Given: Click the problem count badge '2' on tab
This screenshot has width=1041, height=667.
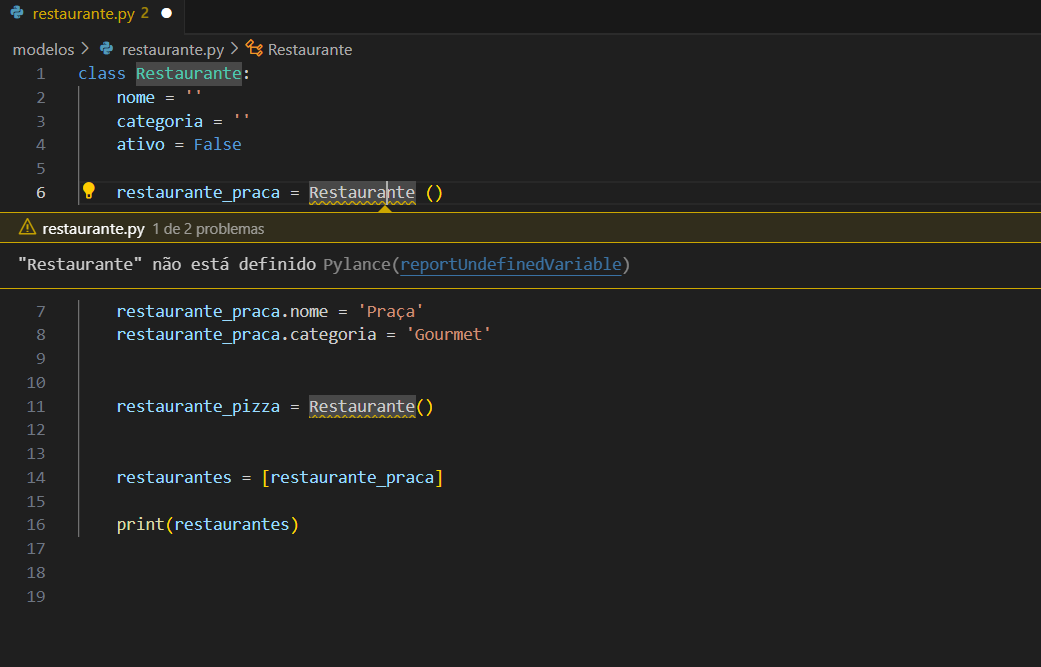Looking at the screenshot, I should [x=145, y=13].
